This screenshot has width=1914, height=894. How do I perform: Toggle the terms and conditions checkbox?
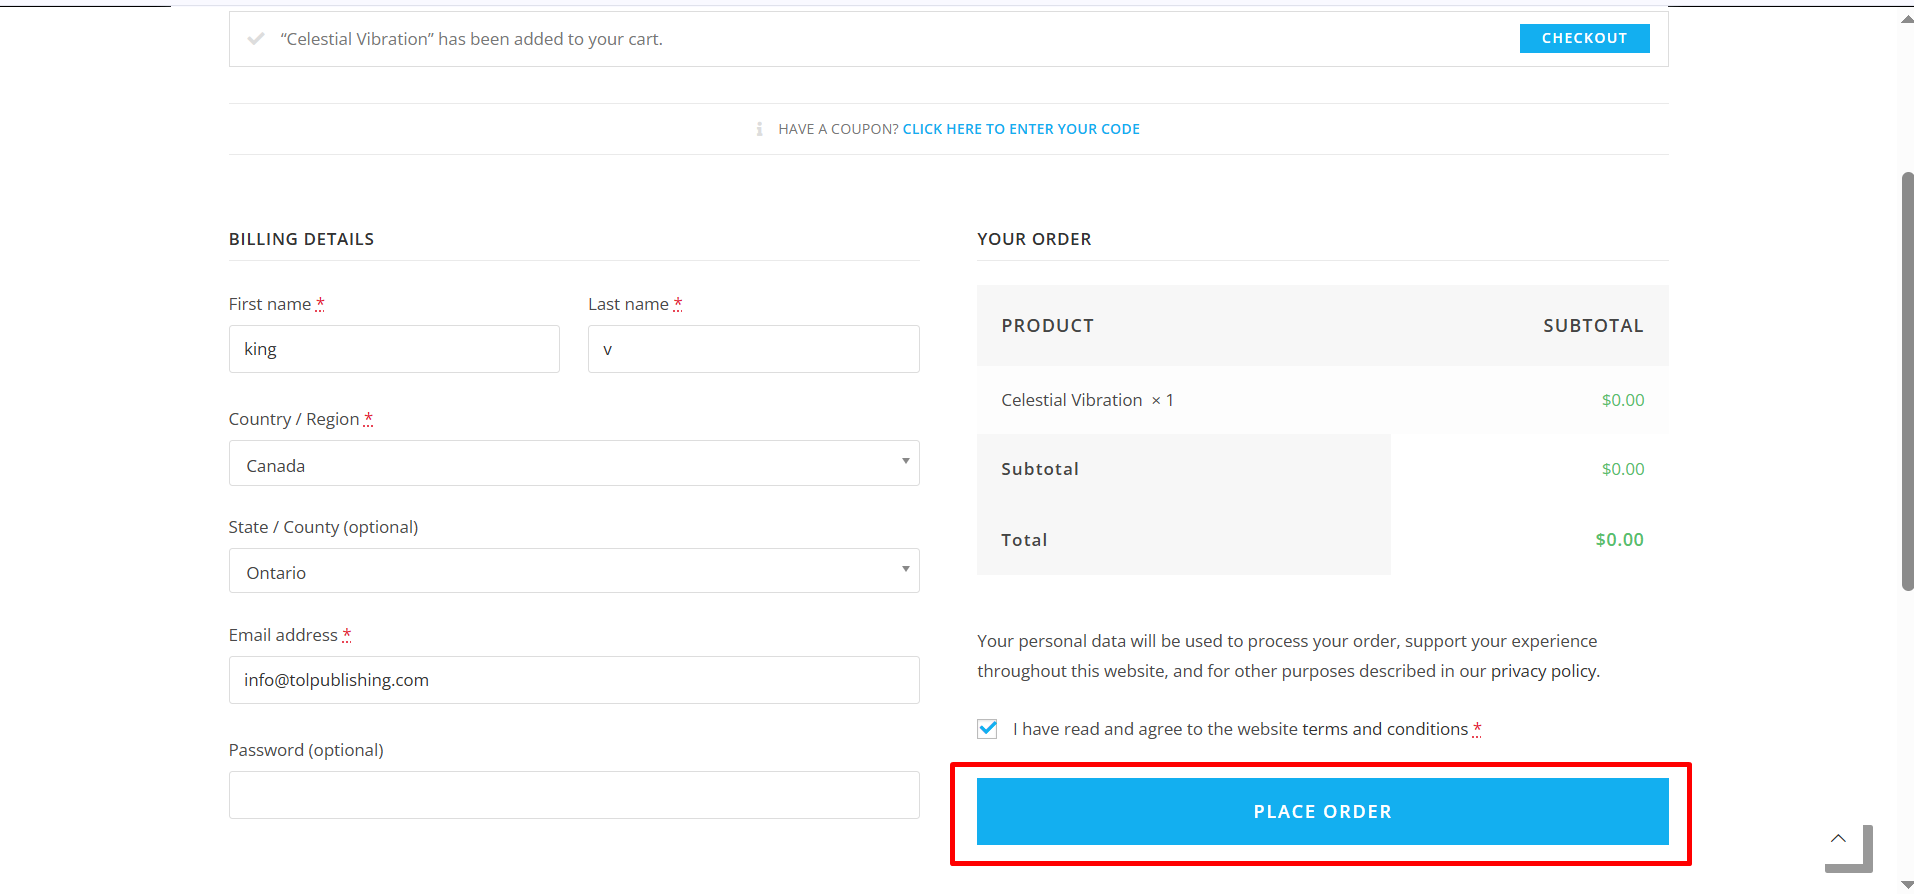point(987,729)
